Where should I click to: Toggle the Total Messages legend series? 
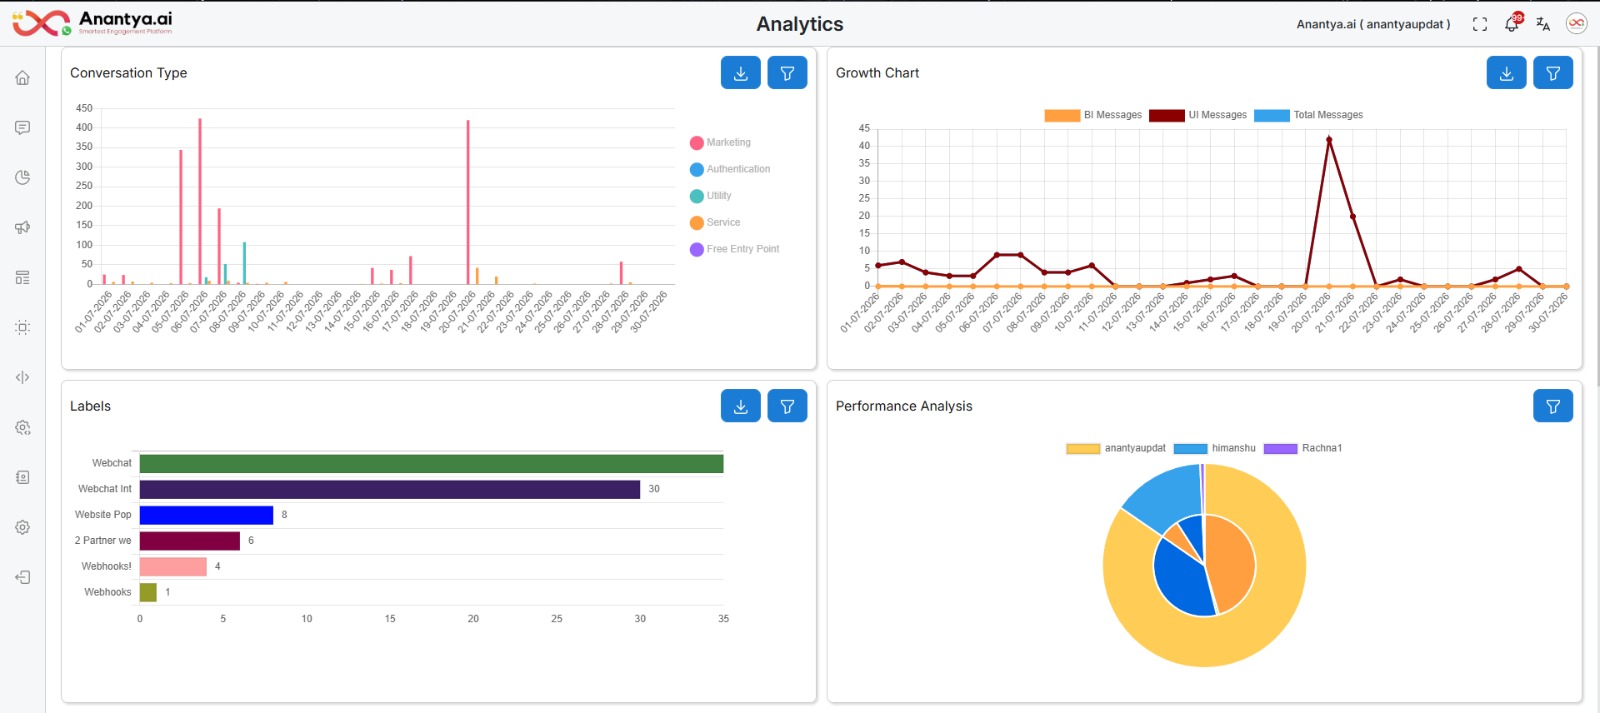[1309, 115]
